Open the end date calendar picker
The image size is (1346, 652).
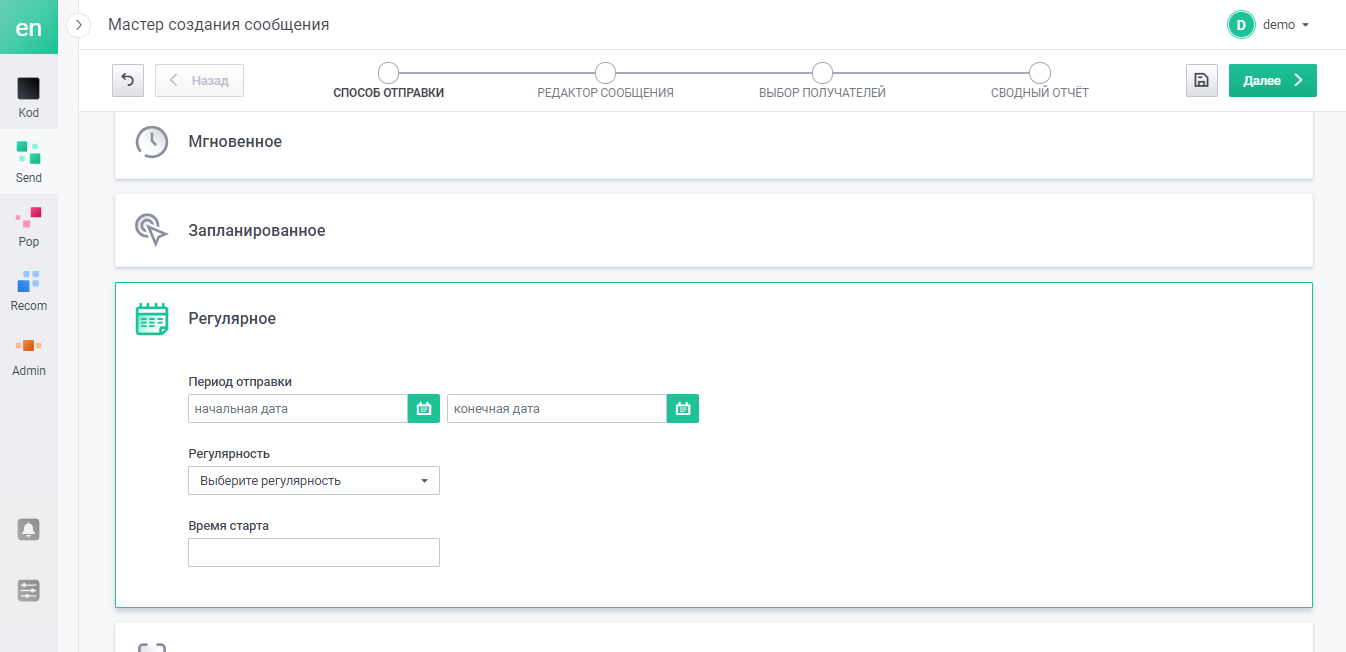[x=683, y=409]
